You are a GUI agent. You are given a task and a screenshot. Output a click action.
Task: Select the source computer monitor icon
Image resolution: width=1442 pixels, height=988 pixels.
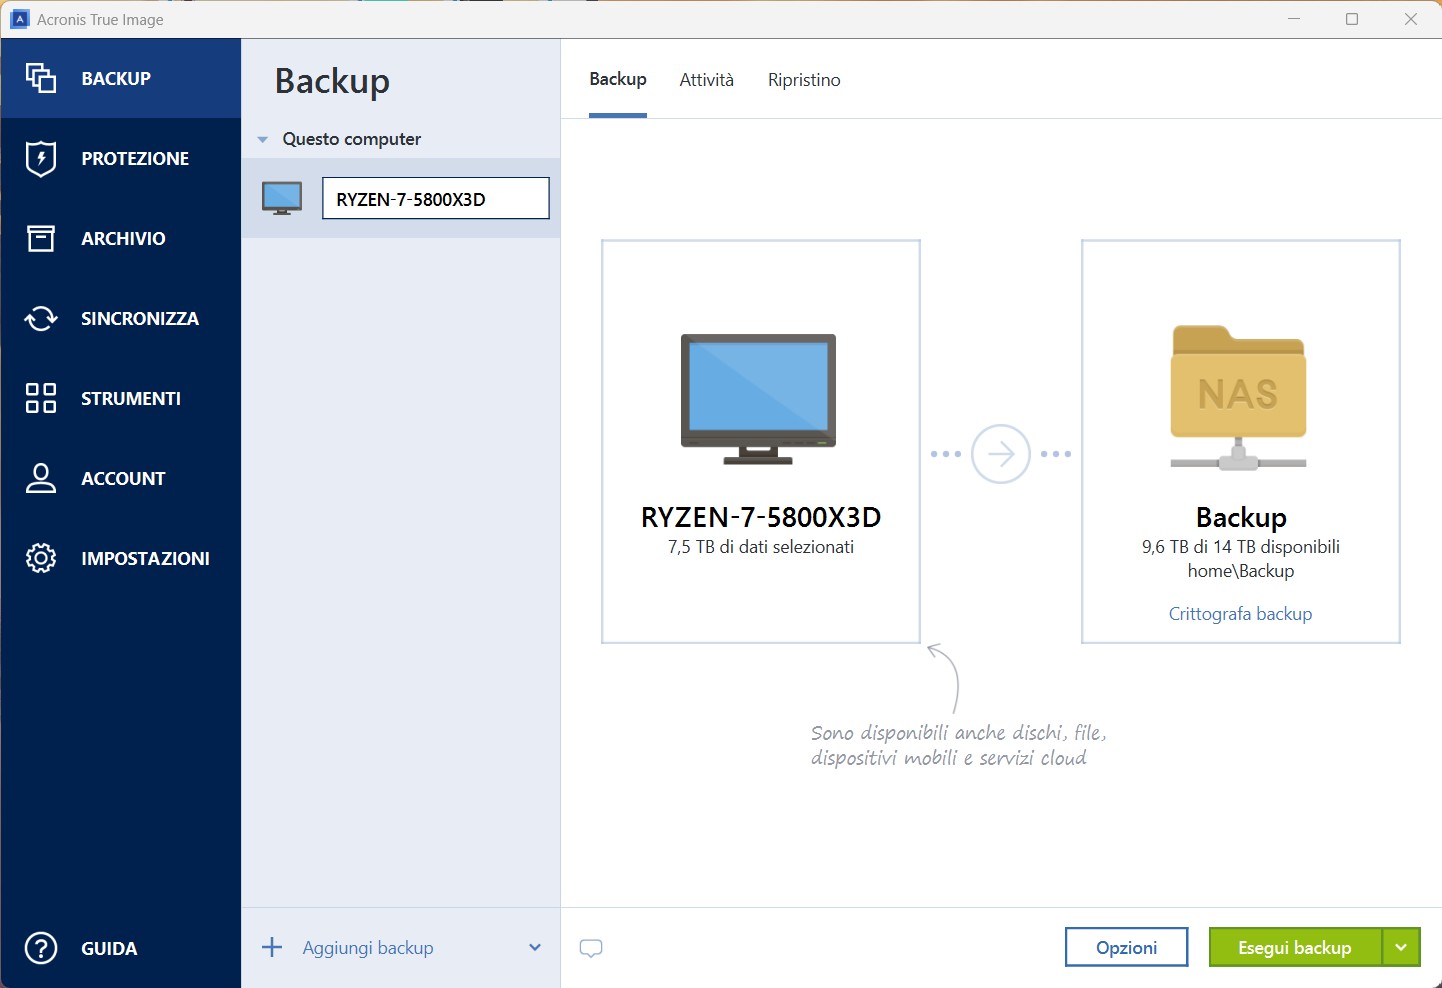point(759,398)
